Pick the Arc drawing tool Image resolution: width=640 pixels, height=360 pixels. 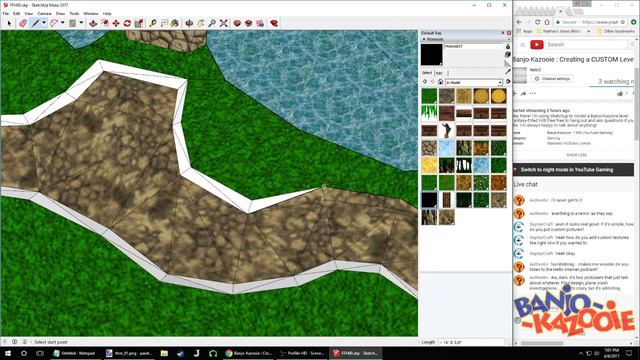click(x=54, y=23)
